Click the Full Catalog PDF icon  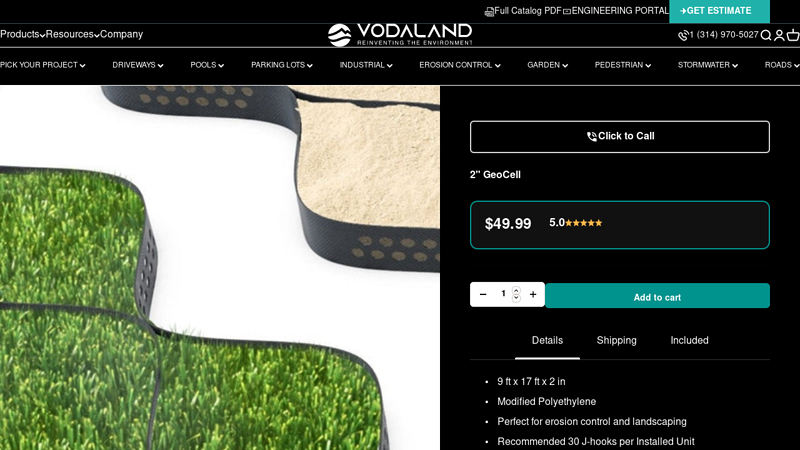point(489,11)
